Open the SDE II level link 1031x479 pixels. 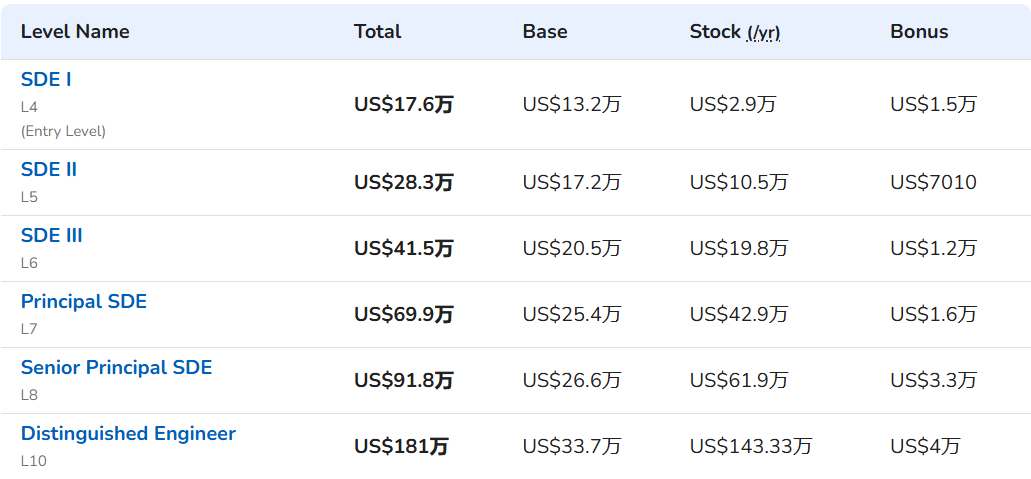tap(49, 170)
